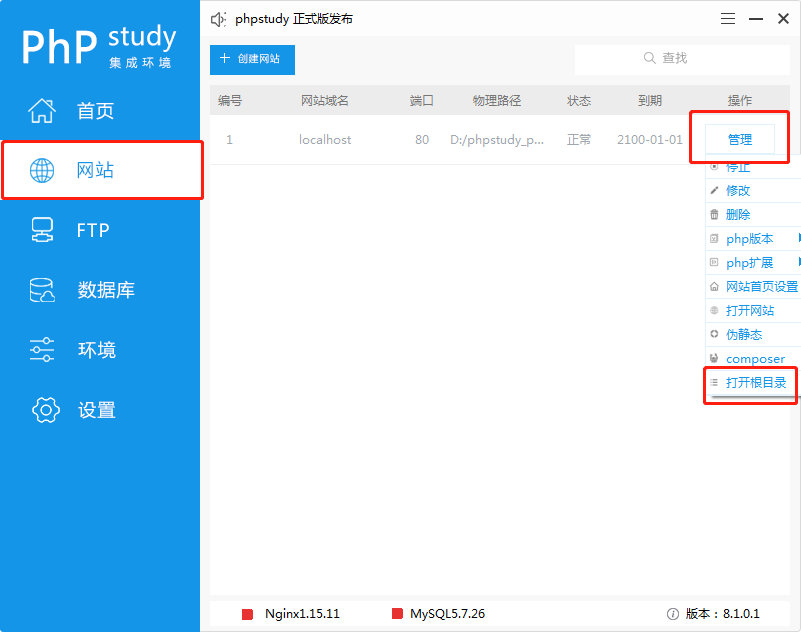Click the Nginx1.15.11 status entry
This screenshot has width=801, height=632.
pos(302,614)
